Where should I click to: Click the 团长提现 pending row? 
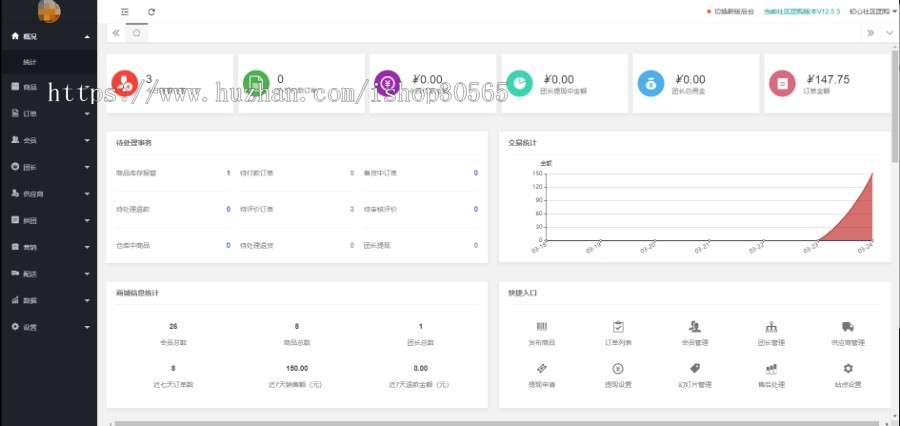click(421, 245)
